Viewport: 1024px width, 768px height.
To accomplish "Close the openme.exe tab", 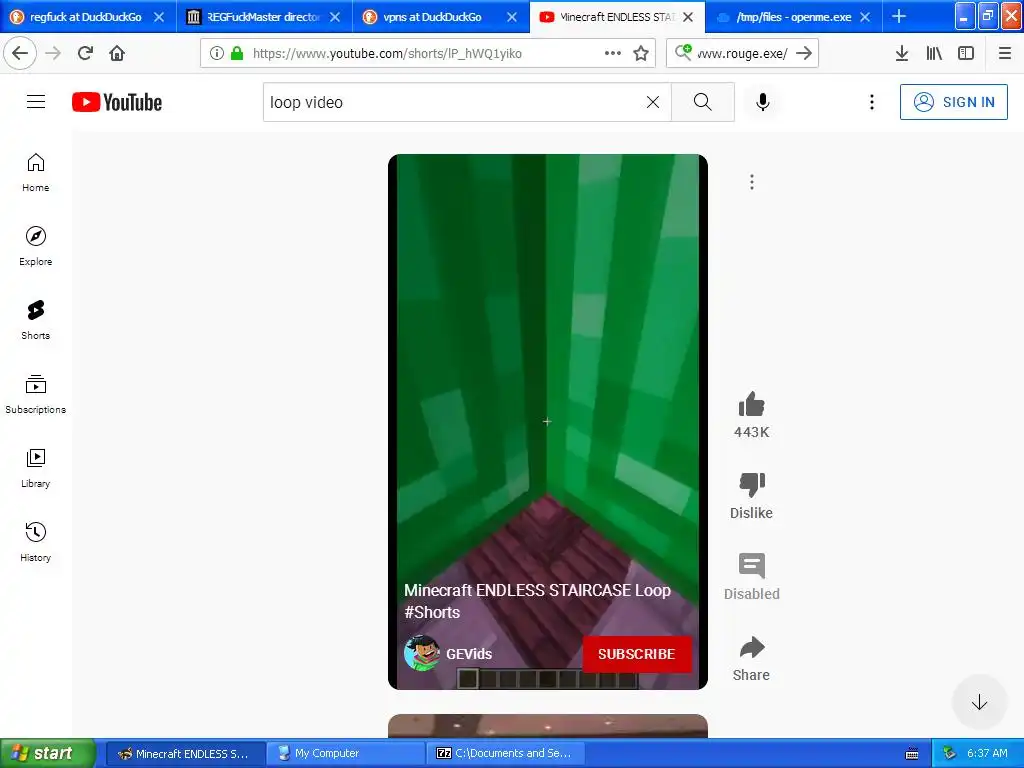I will point(865,17).
